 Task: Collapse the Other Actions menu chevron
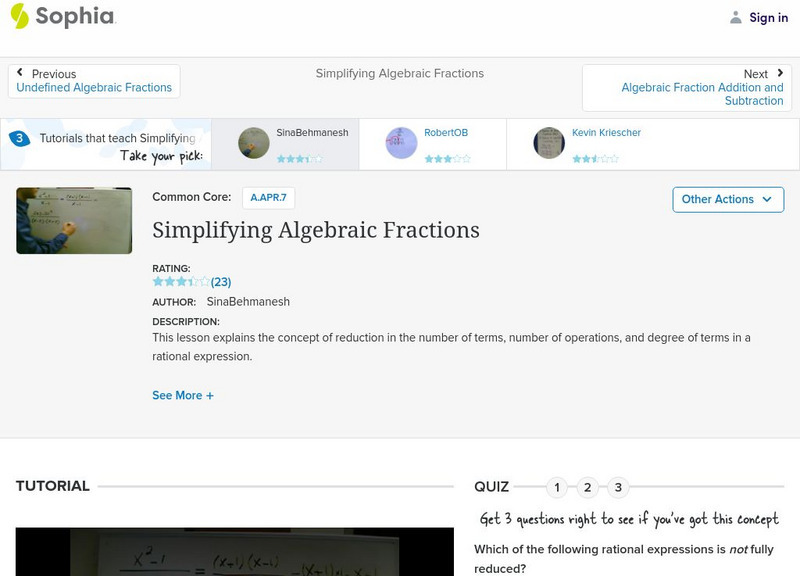(766, 199)
